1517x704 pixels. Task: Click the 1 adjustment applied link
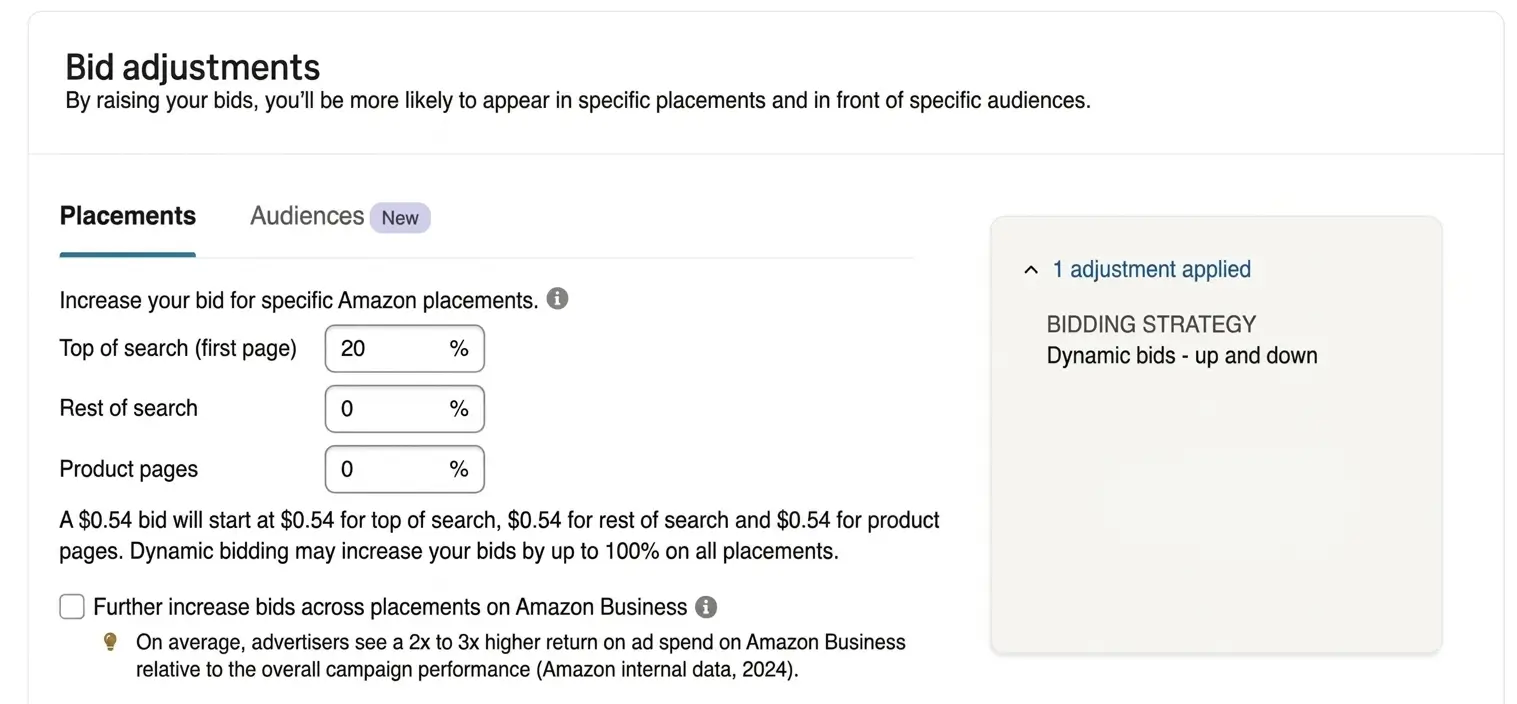tap(1151, 270)
